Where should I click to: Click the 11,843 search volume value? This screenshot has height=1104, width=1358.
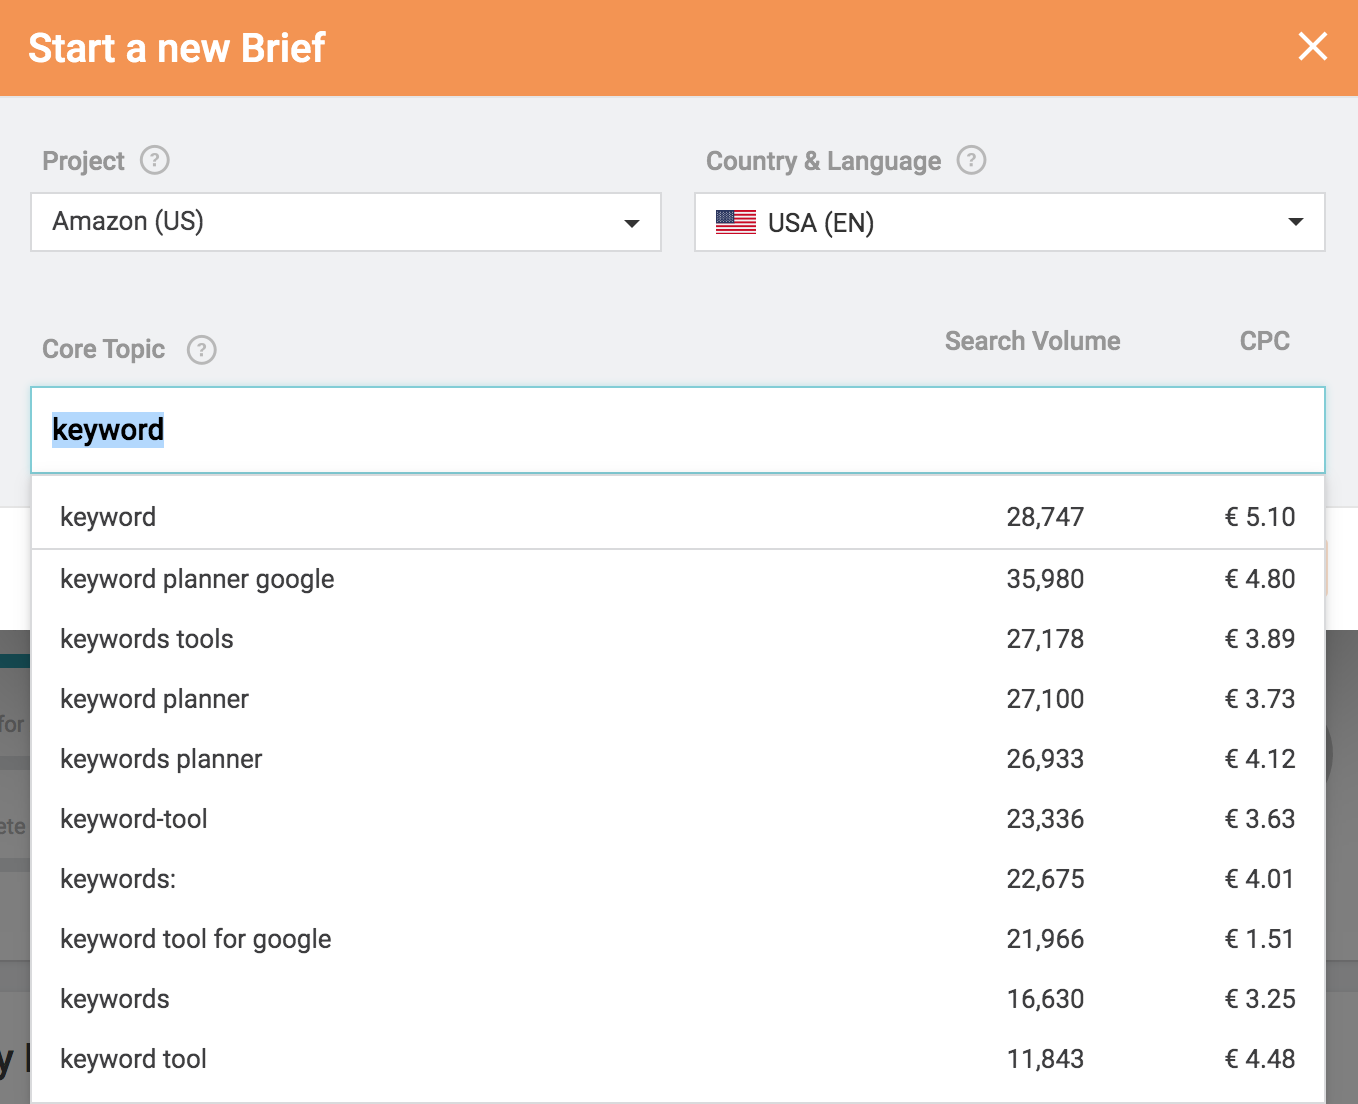coord(1045,1059)
